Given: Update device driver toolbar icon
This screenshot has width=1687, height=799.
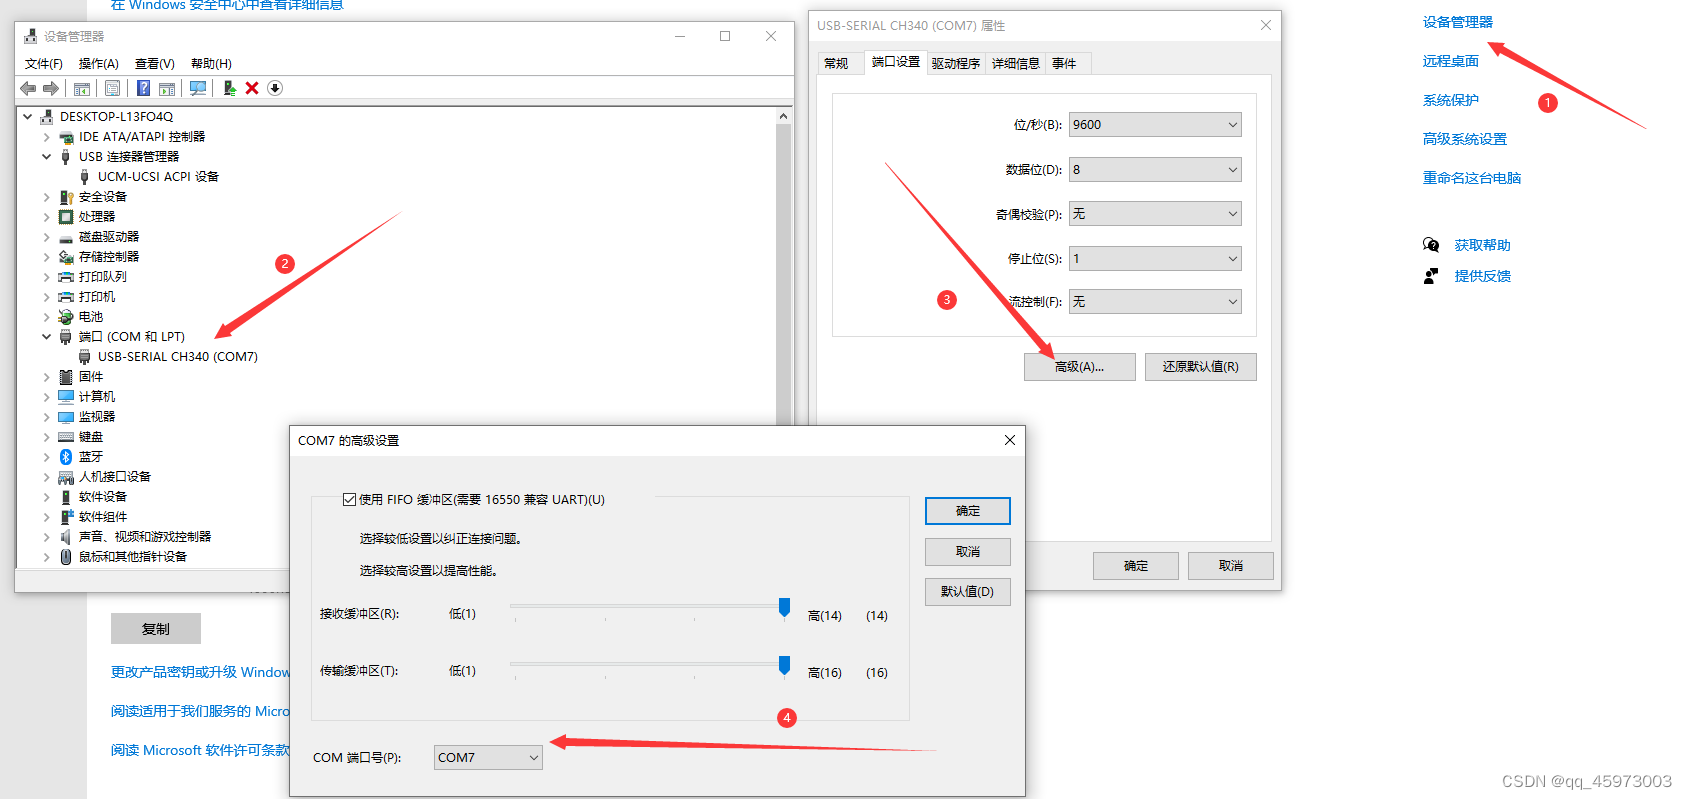Looking at the screenshot, I should tap(229, 88).
